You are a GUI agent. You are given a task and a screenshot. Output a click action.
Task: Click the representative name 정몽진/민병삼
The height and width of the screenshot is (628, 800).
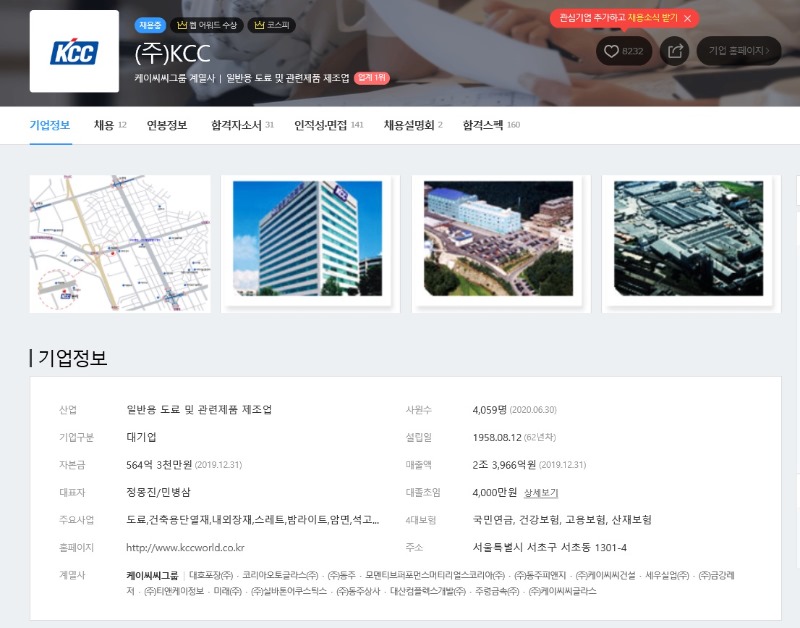158,492
